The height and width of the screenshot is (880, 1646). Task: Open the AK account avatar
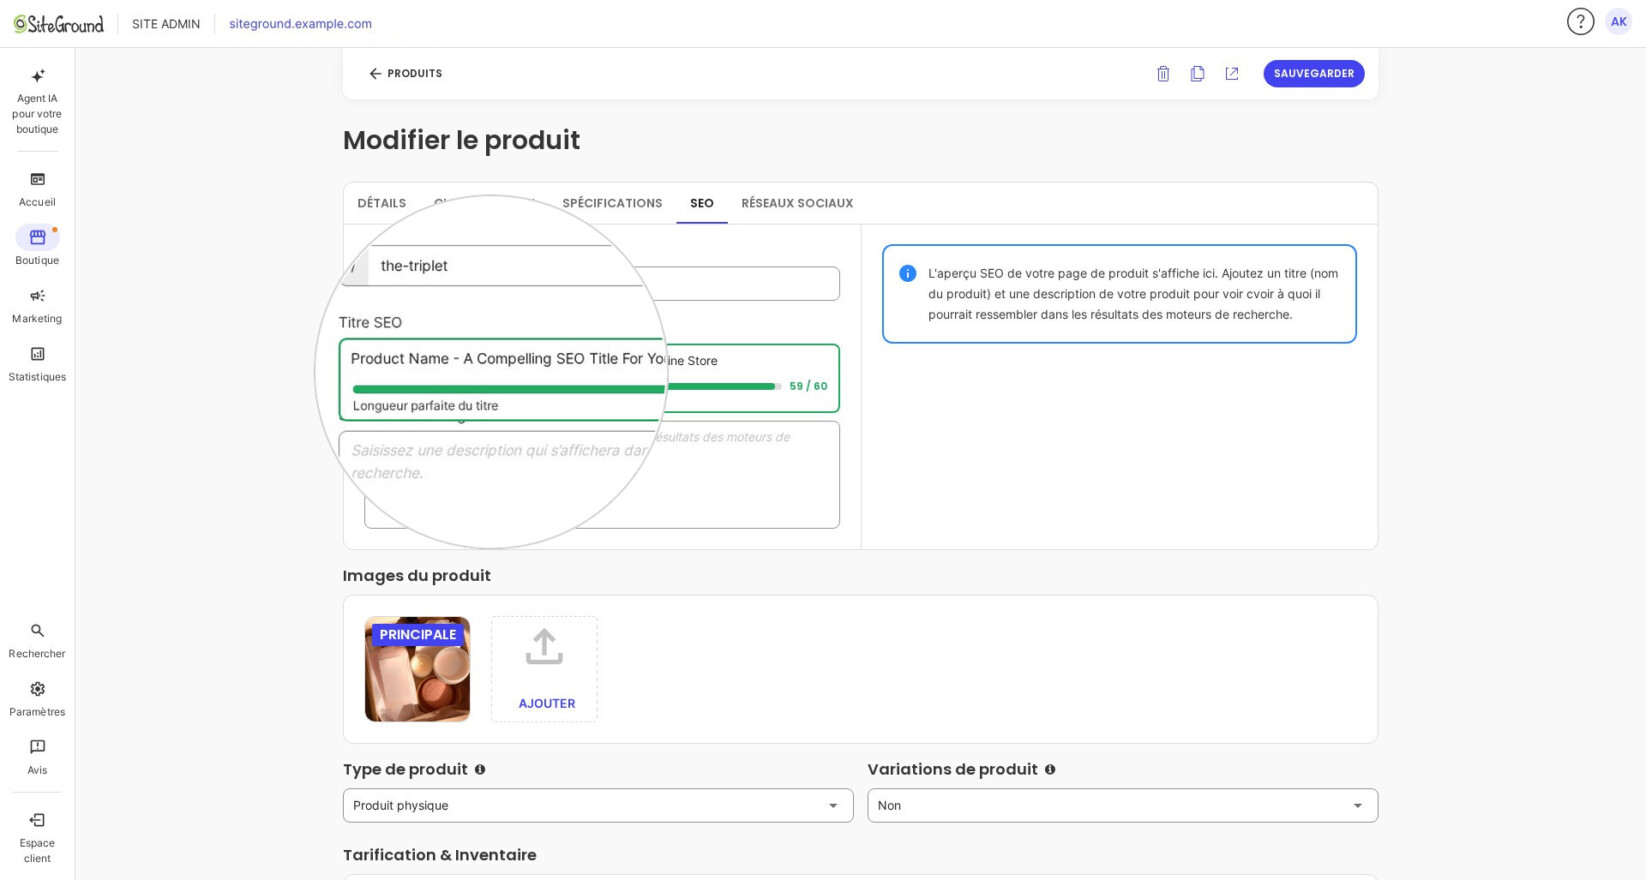click(x=1618, y=22)
